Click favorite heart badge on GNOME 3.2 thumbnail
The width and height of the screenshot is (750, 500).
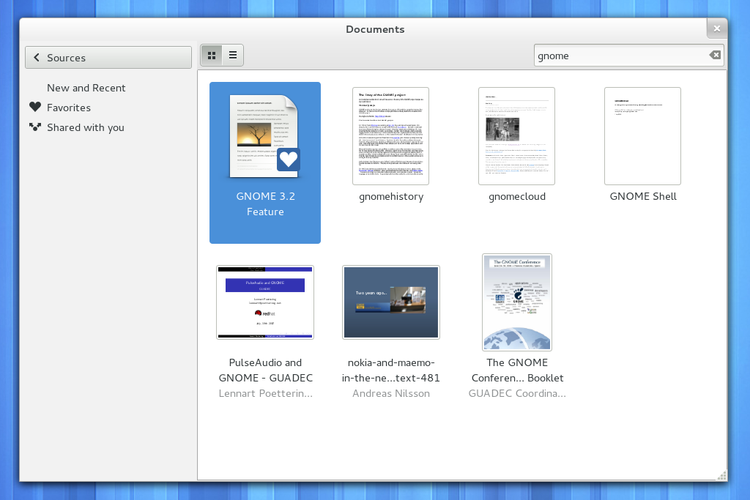(288, 159)
